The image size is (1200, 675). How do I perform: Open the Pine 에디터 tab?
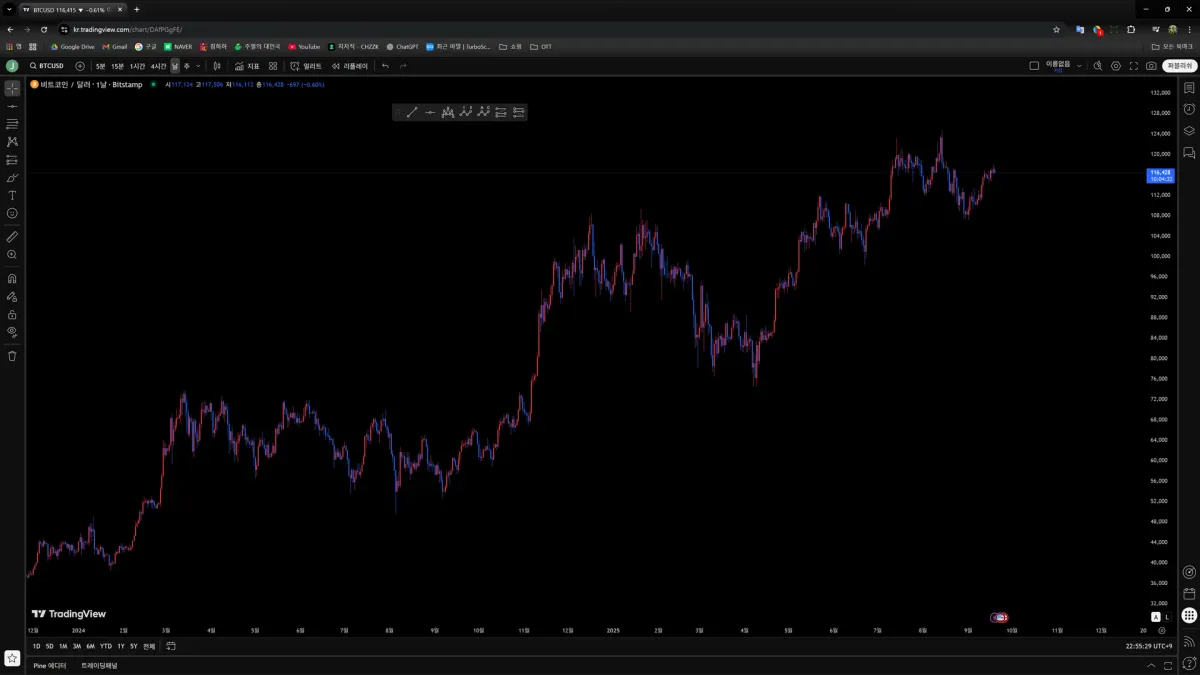tap(50, 665)
